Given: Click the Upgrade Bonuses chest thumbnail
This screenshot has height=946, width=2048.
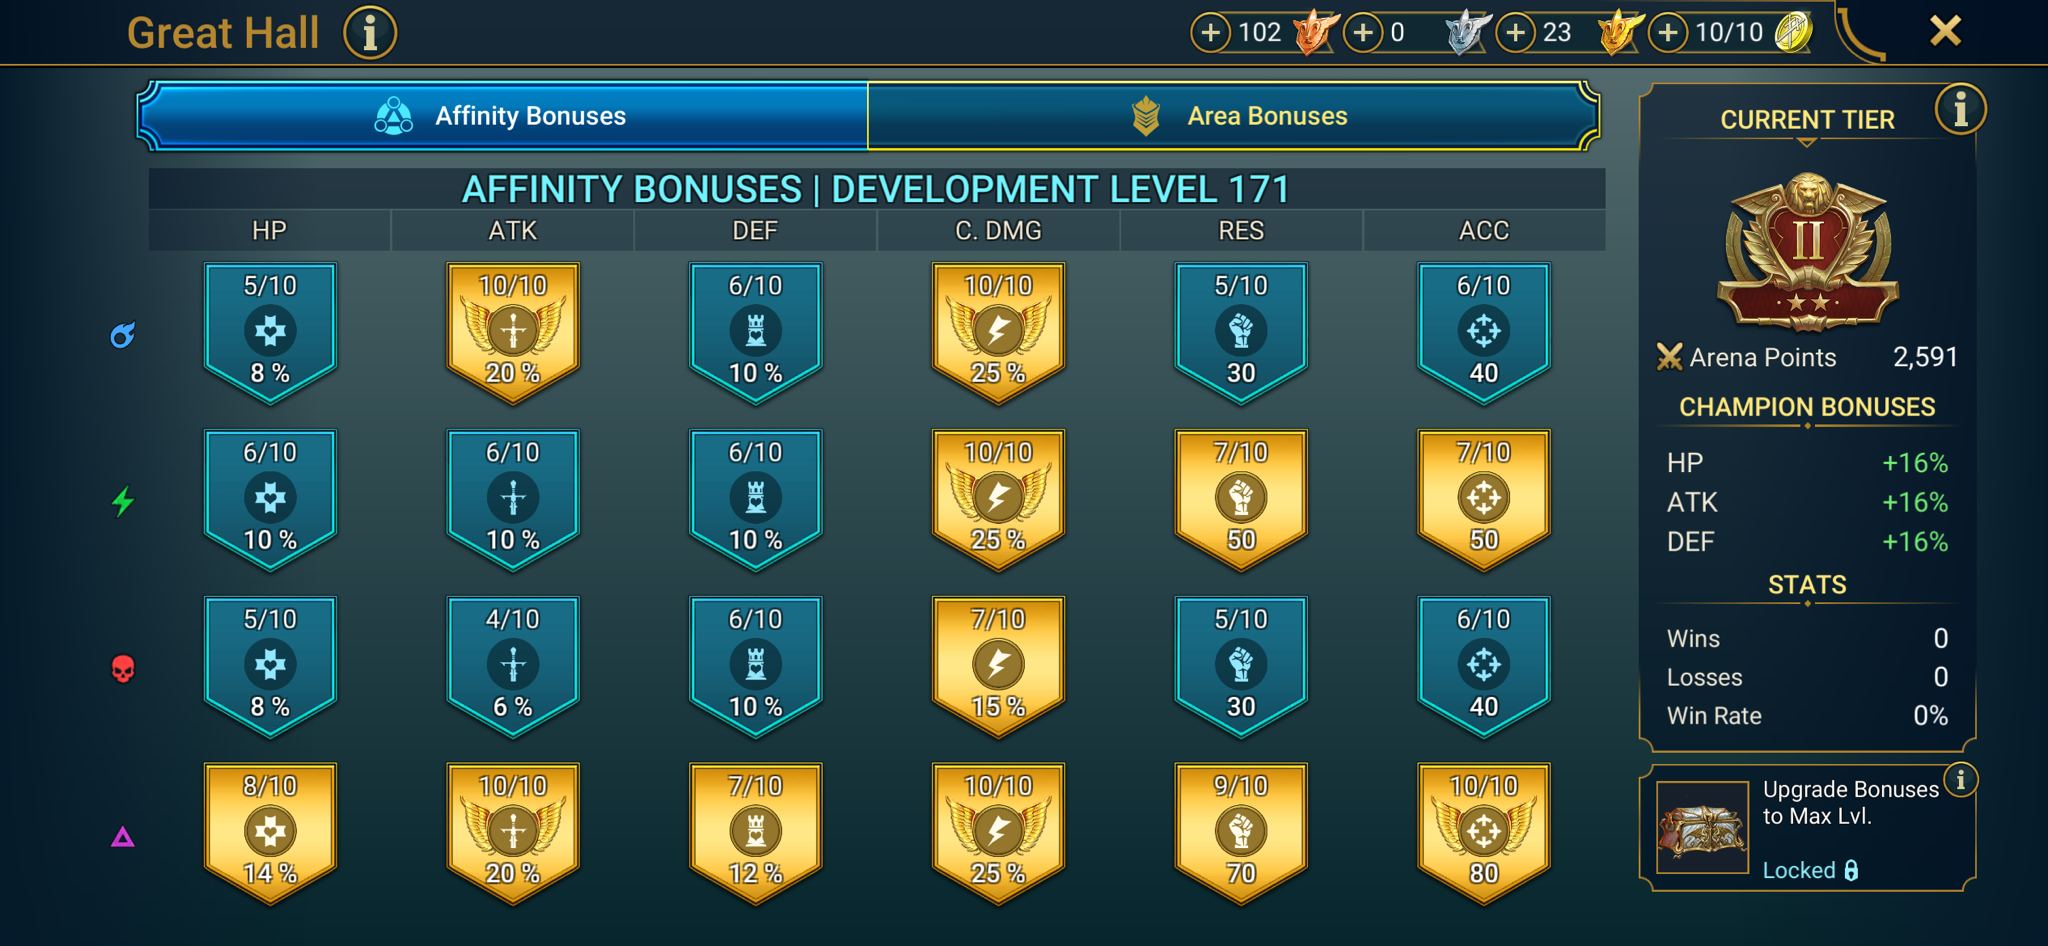Looking at the screenshot, I should pos(1702,828).
